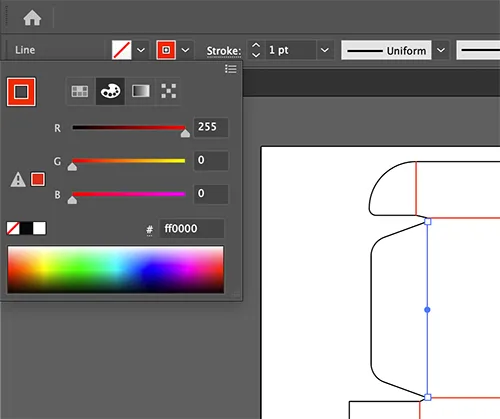Click the center point of selected blue line
500x419 pixels.
point(427,310)
